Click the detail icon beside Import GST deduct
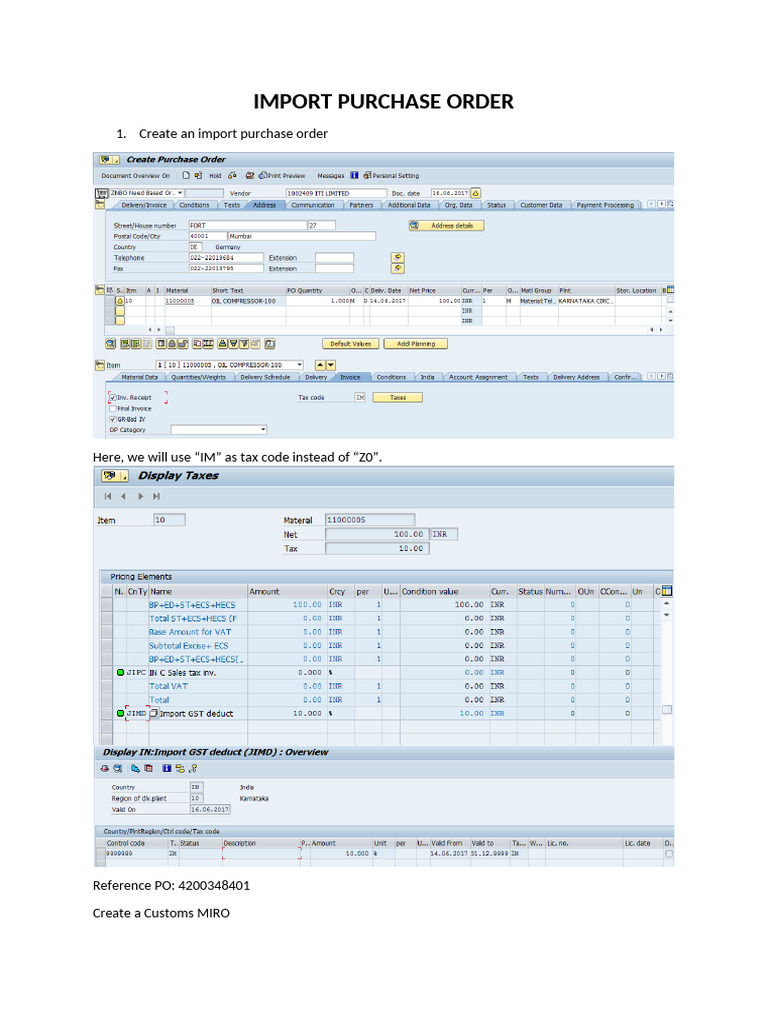Image resolution: width=768 pixels, height=1024 pixels. click(153, 713)
